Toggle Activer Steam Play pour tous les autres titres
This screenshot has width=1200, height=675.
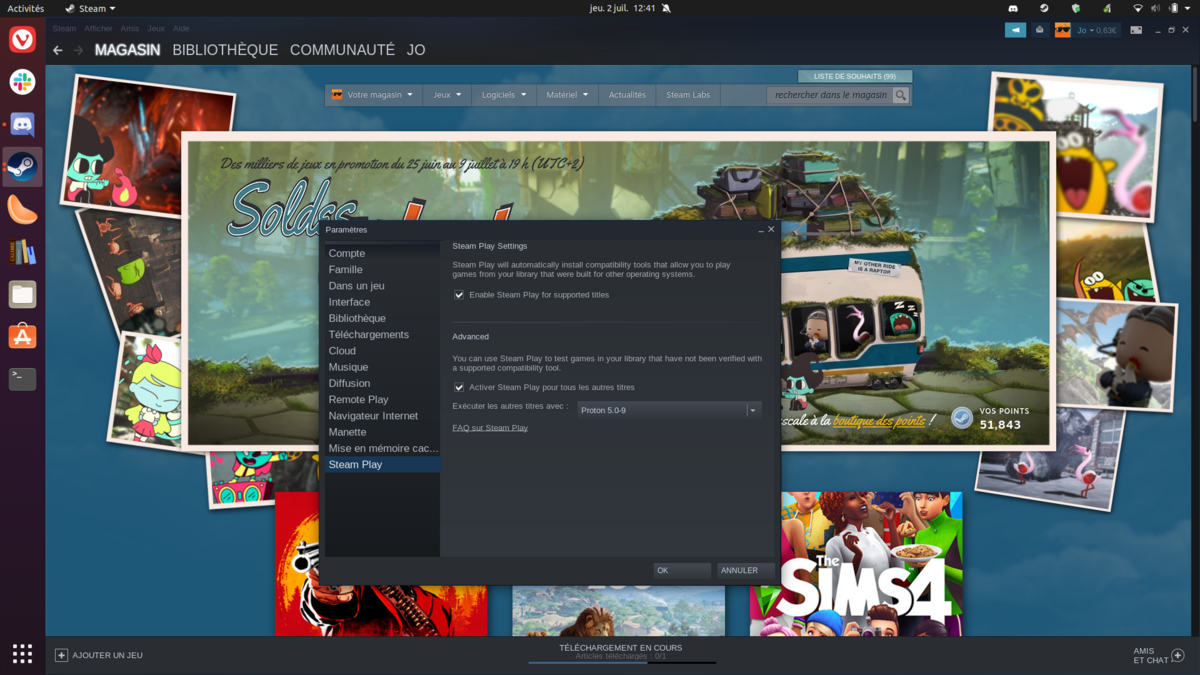pyautogui.click(x=459, y=387)
